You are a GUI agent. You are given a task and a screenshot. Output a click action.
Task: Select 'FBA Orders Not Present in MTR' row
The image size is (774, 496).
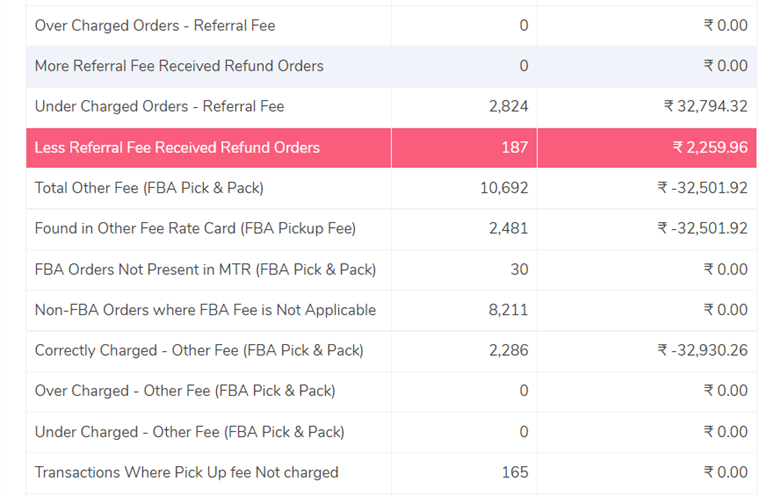click(391, 269)
